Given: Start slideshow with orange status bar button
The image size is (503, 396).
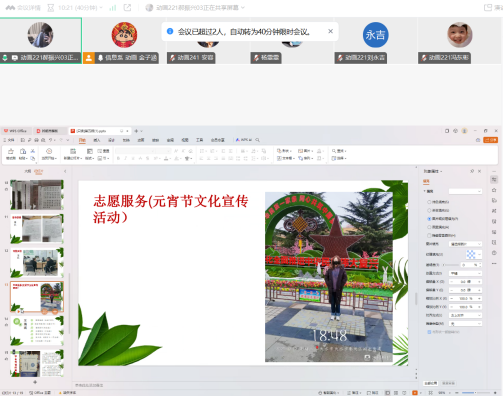Looking at the screenshot, I should pyautogui.click(x=415, y=393).
